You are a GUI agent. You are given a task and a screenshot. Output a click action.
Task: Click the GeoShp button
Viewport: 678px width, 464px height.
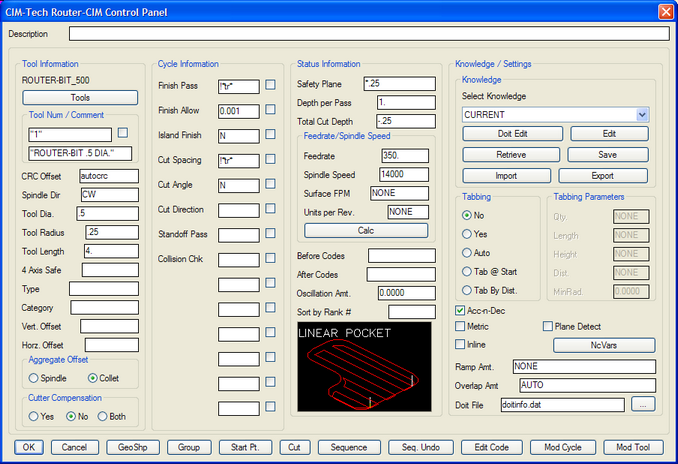pyautogui.click(x=133, y=447)
